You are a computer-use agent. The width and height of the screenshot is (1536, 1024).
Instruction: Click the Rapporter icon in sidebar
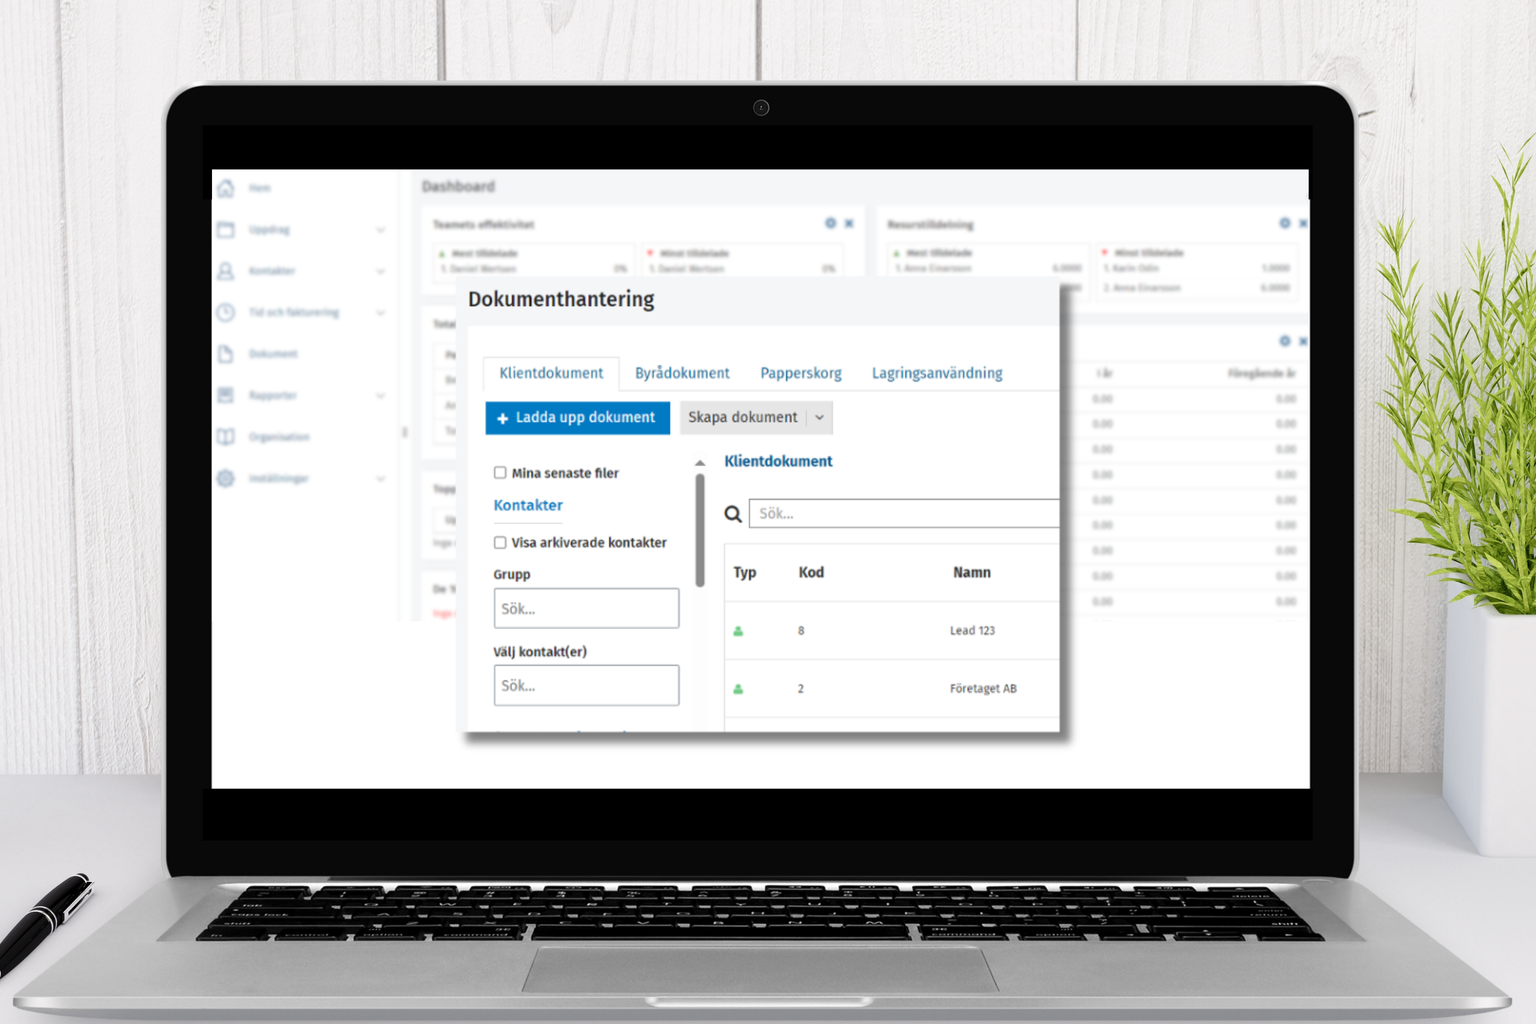226,395
